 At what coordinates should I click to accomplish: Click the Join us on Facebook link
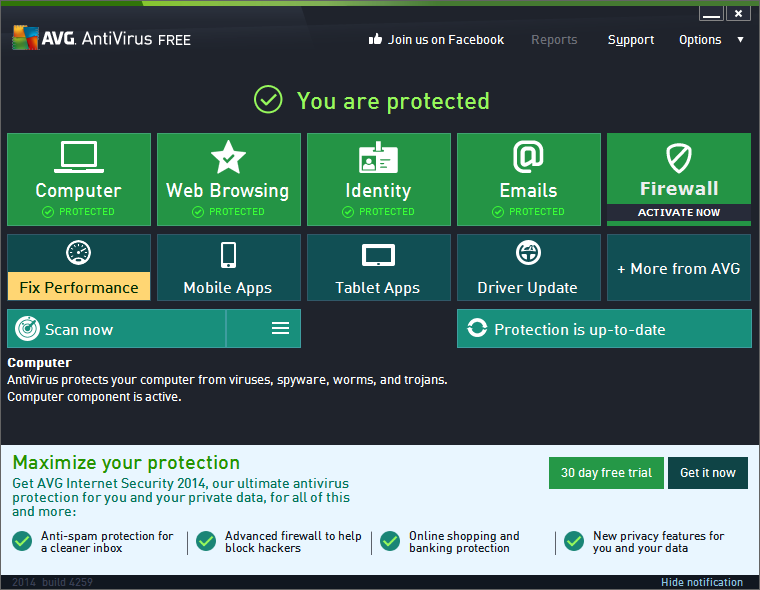[436, 40]
